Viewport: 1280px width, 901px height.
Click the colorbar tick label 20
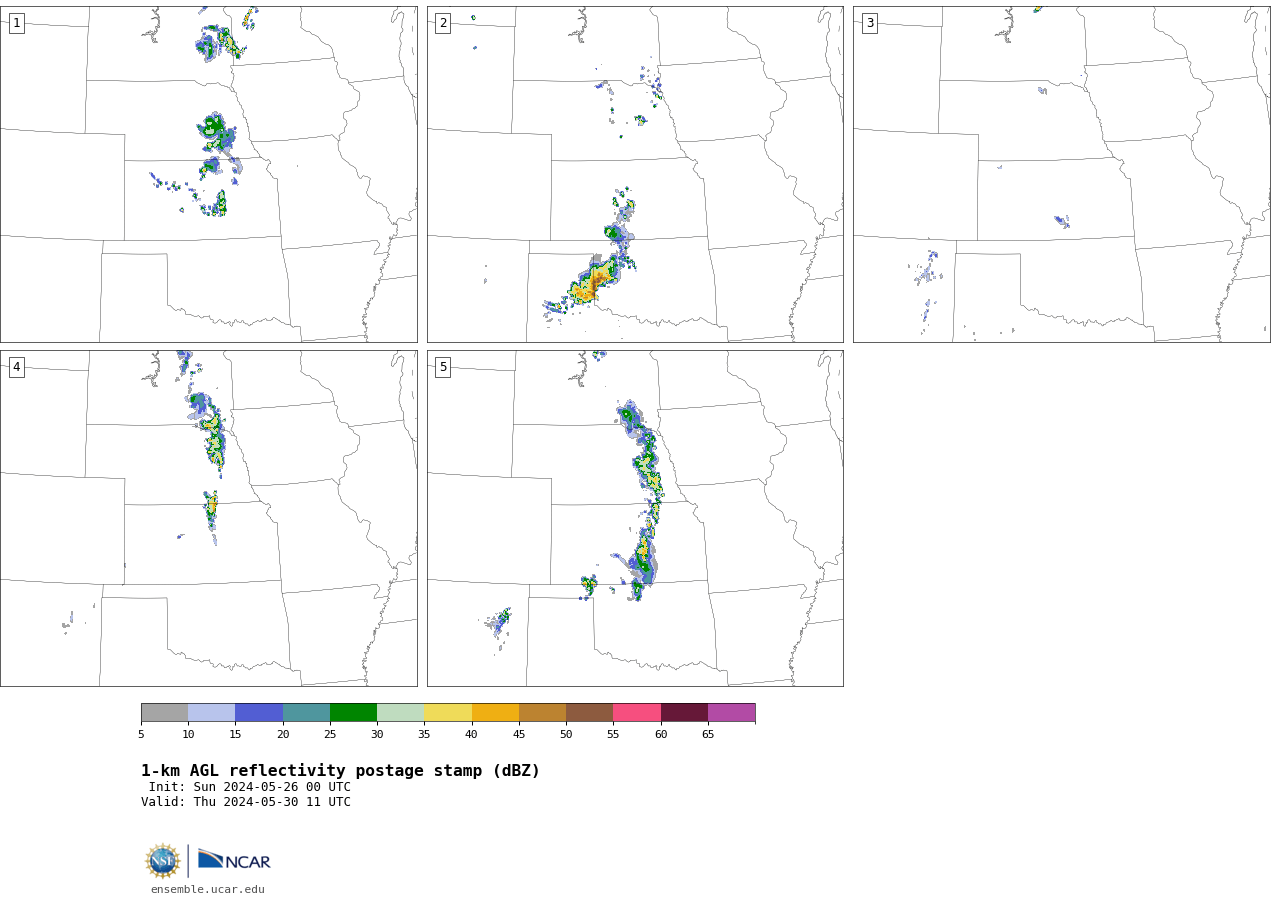tap(283, 735)
